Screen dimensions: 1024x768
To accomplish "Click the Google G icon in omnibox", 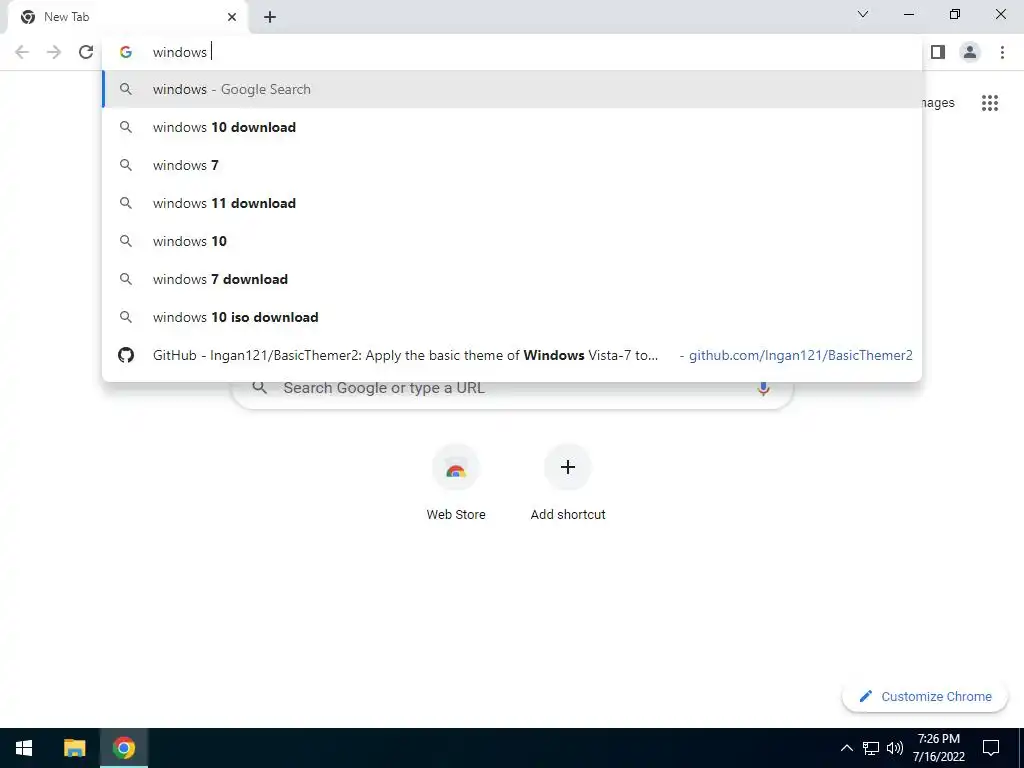I will point(126,52).
